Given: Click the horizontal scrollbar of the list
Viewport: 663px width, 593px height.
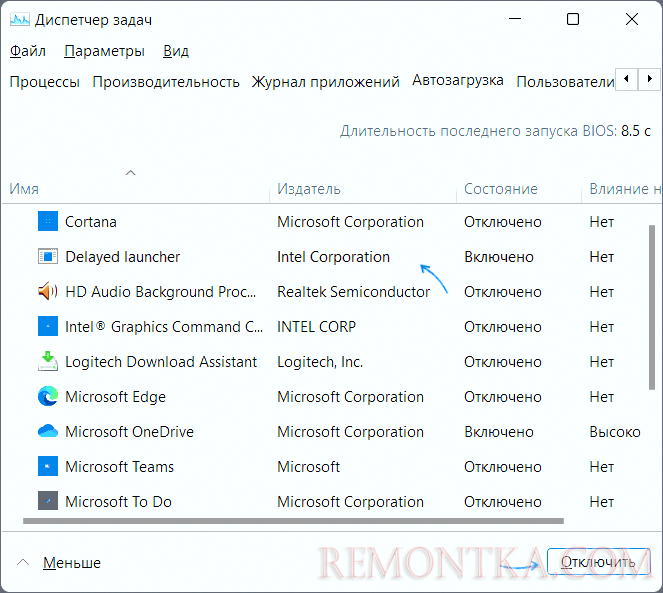Looking at the screenshot, I should pos(293,521).
